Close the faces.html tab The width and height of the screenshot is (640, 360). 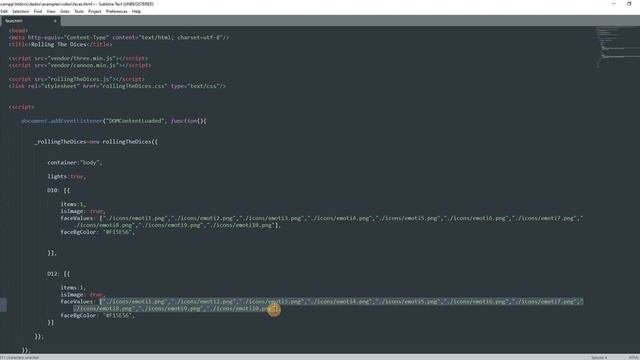pos(55,21)
